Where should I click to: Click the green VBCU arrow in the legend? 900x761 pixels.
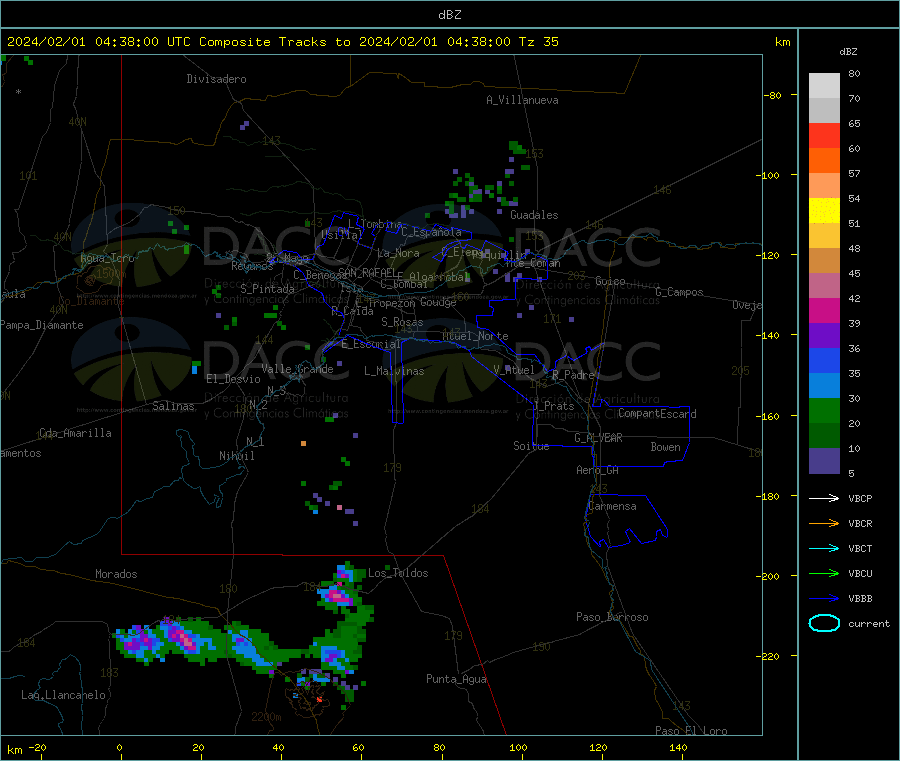(824, 573)
